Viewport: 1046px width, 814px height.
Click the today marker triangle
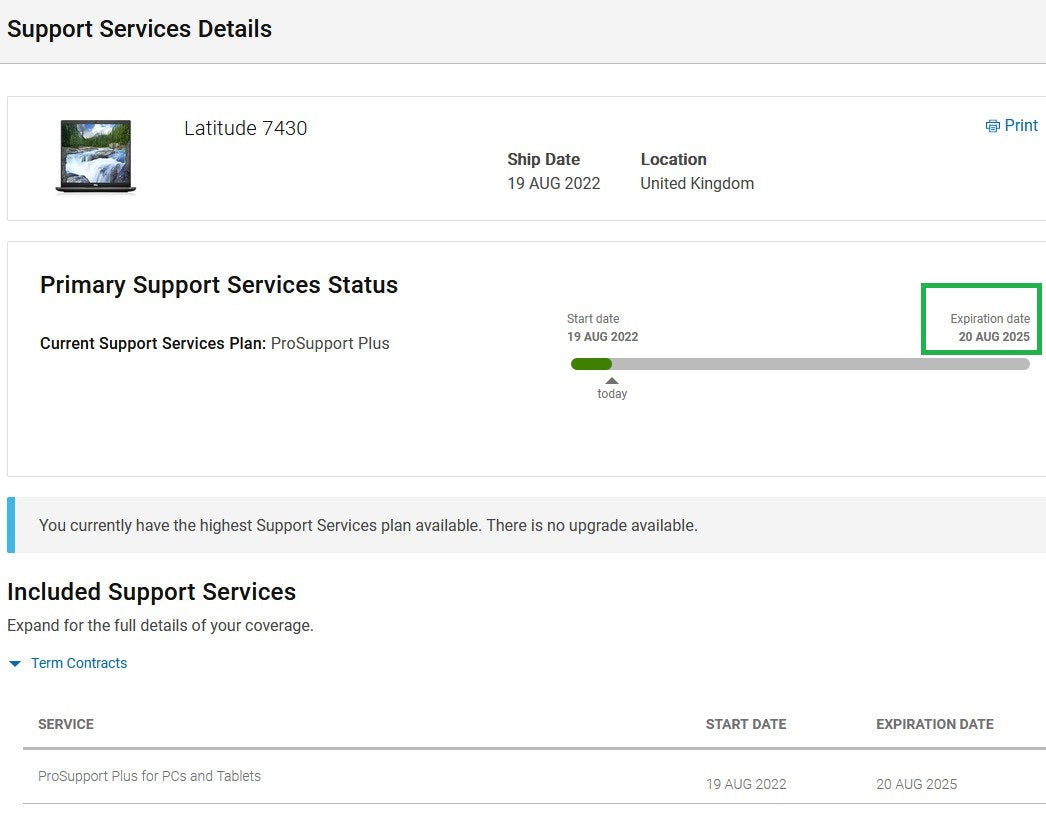pyautogui.click(x=612, y=381)
